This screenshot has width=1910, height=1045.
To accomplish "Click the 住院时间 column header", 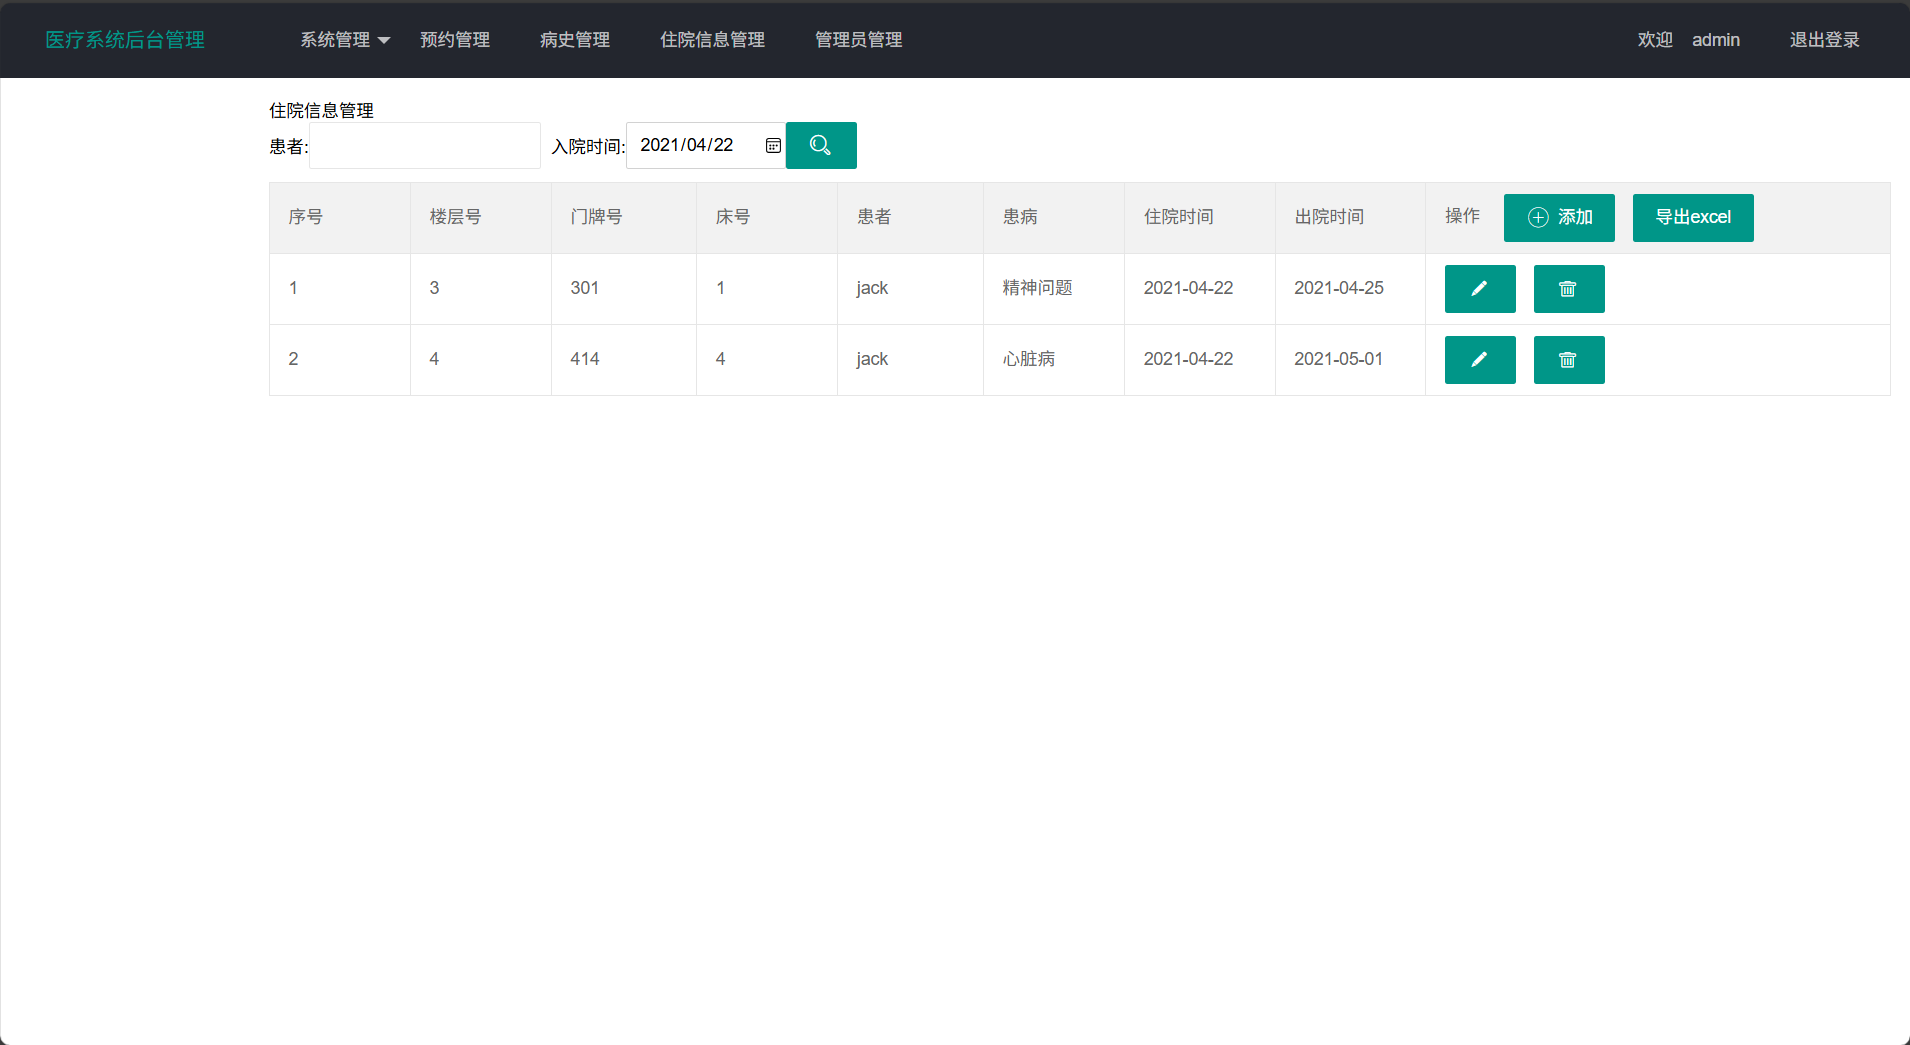I will (x=1178, y=217).
